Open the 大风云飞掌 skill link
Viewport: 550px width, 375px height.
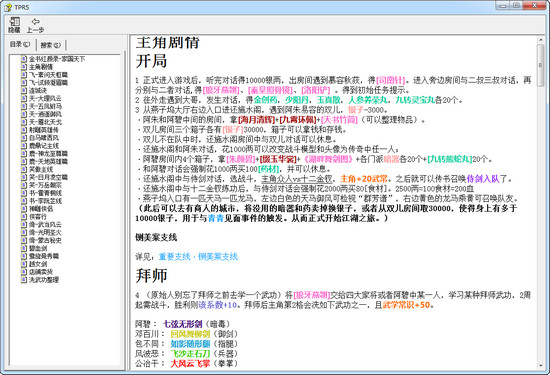[190, 363]
